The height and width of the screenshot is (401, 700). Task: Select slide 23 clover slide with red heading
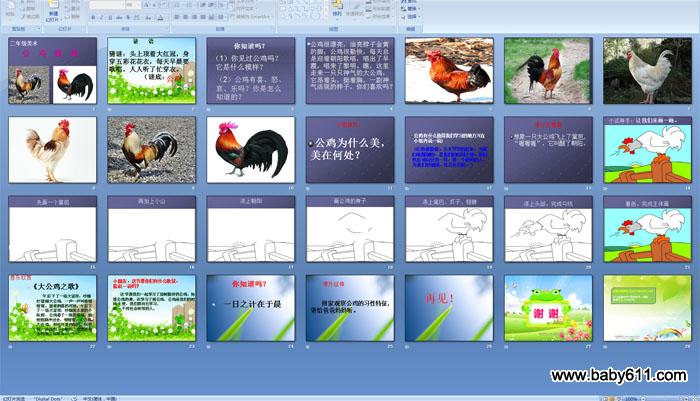click(151, 308)
